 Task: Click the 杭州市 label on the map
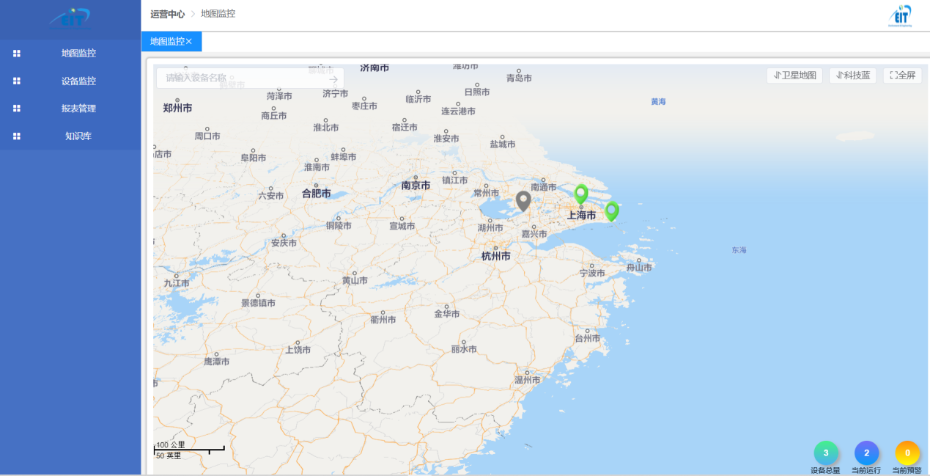[496, 257]
